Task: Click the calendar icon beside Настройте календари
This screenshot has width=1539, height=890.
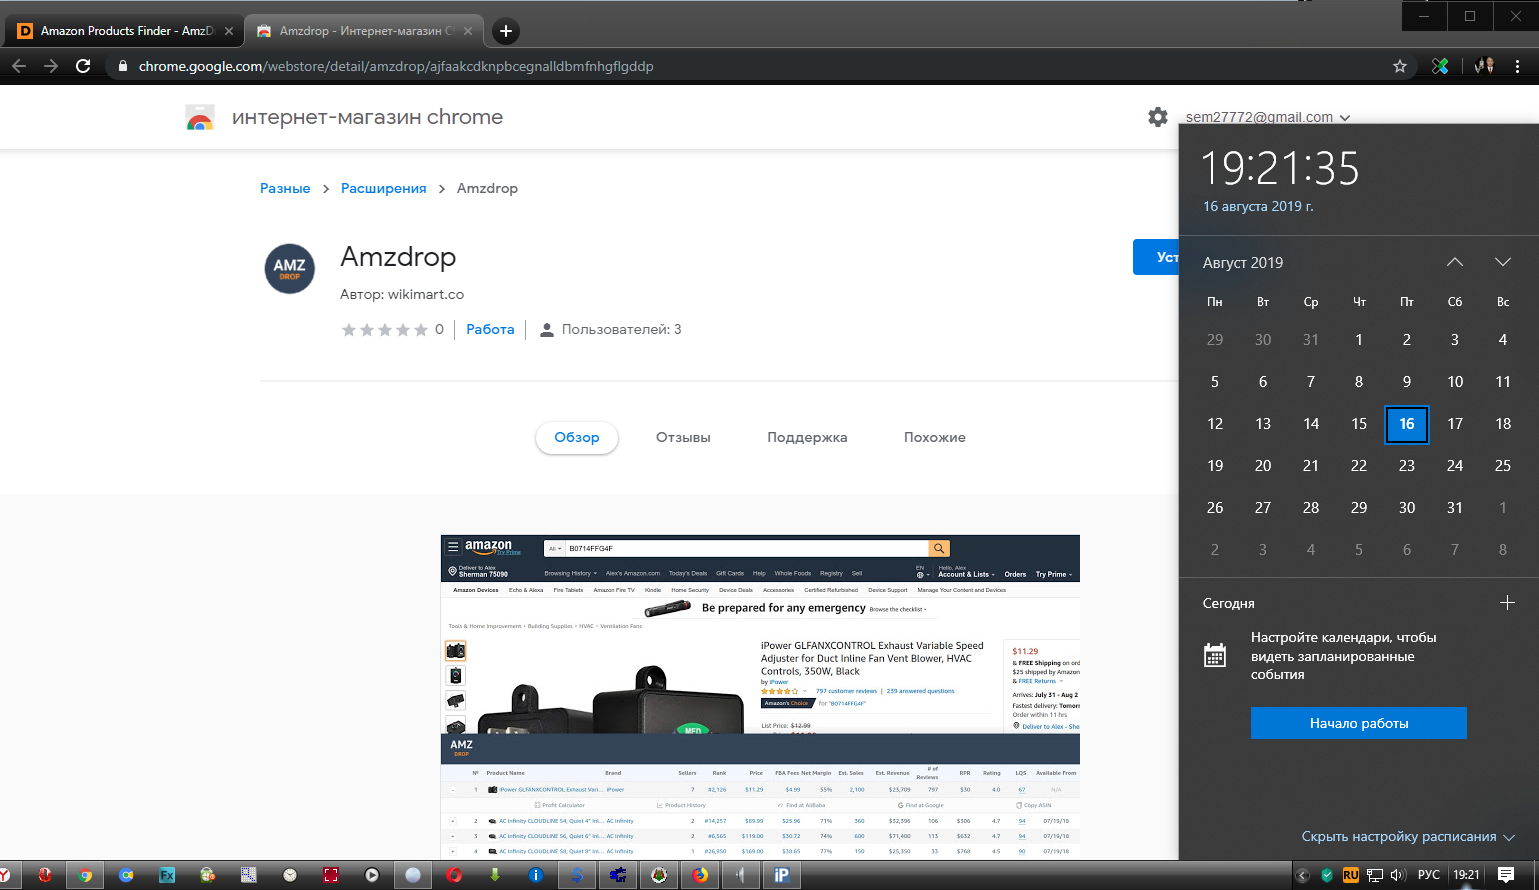Action: pos(1215,656)
